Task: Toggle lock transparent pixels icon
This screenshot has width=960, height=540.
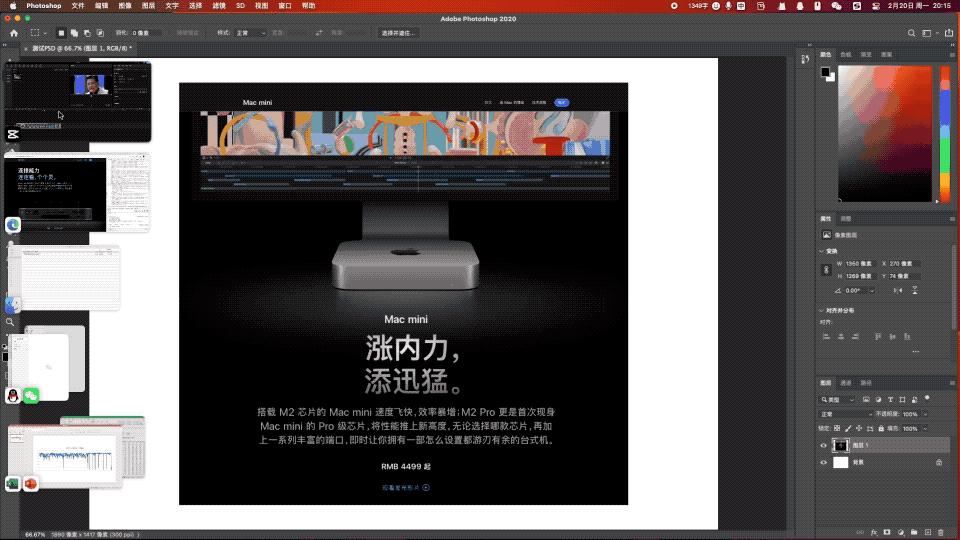Action: [837, 429]
